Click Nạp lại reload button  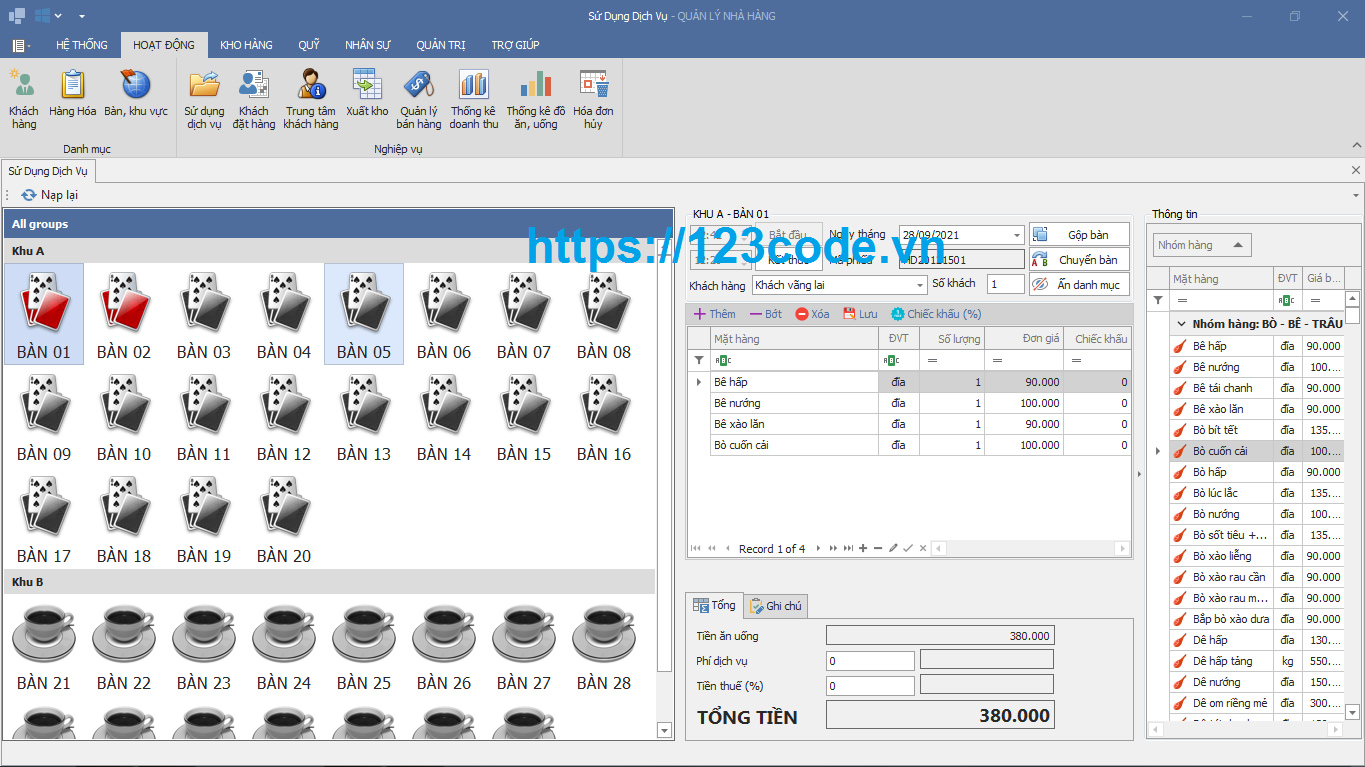49,195
